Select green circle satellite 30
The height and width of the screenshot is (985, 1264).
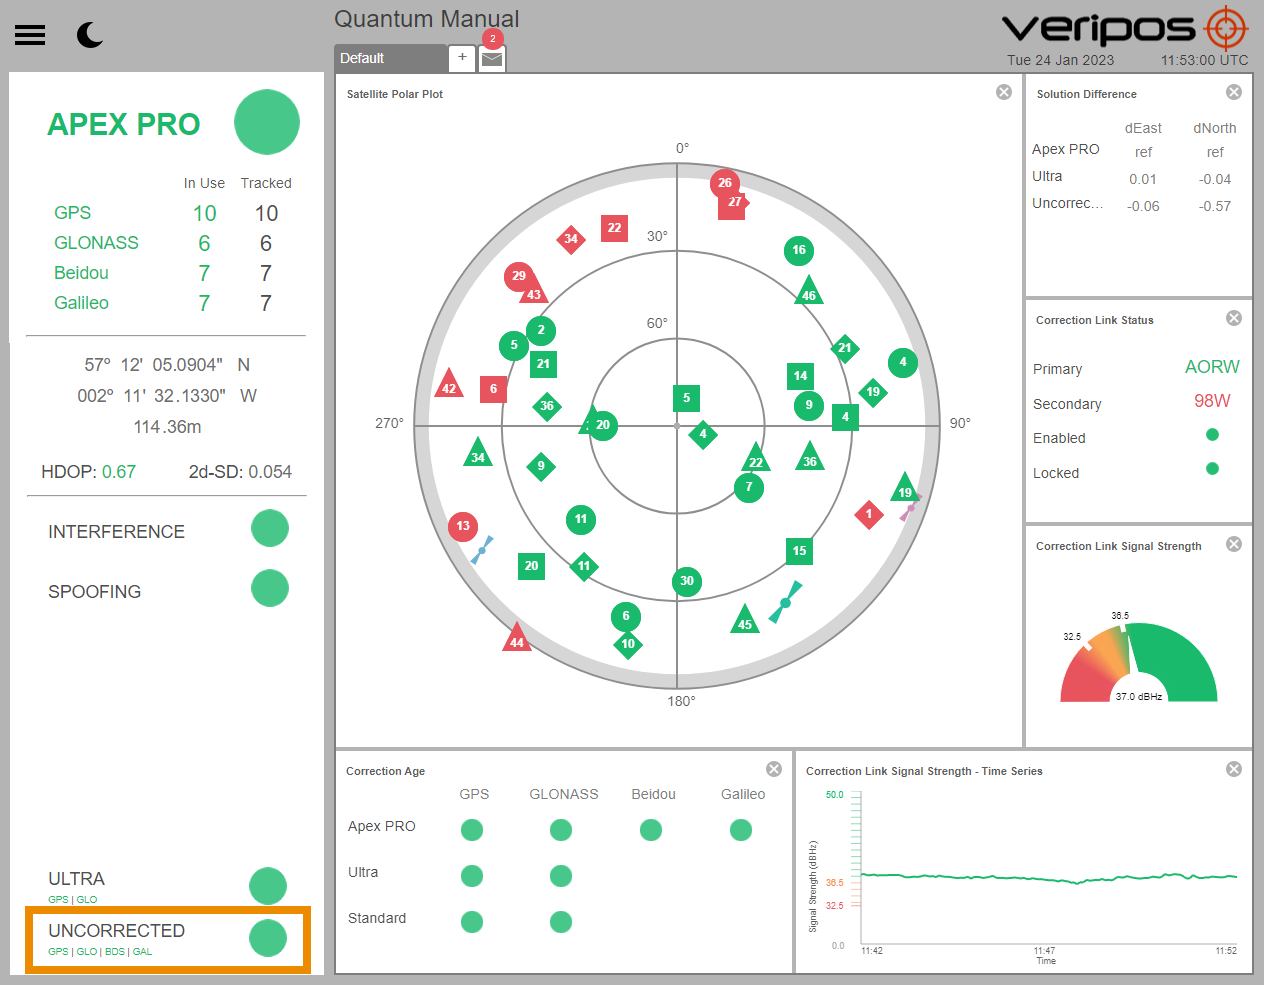[x=687, y=581]
